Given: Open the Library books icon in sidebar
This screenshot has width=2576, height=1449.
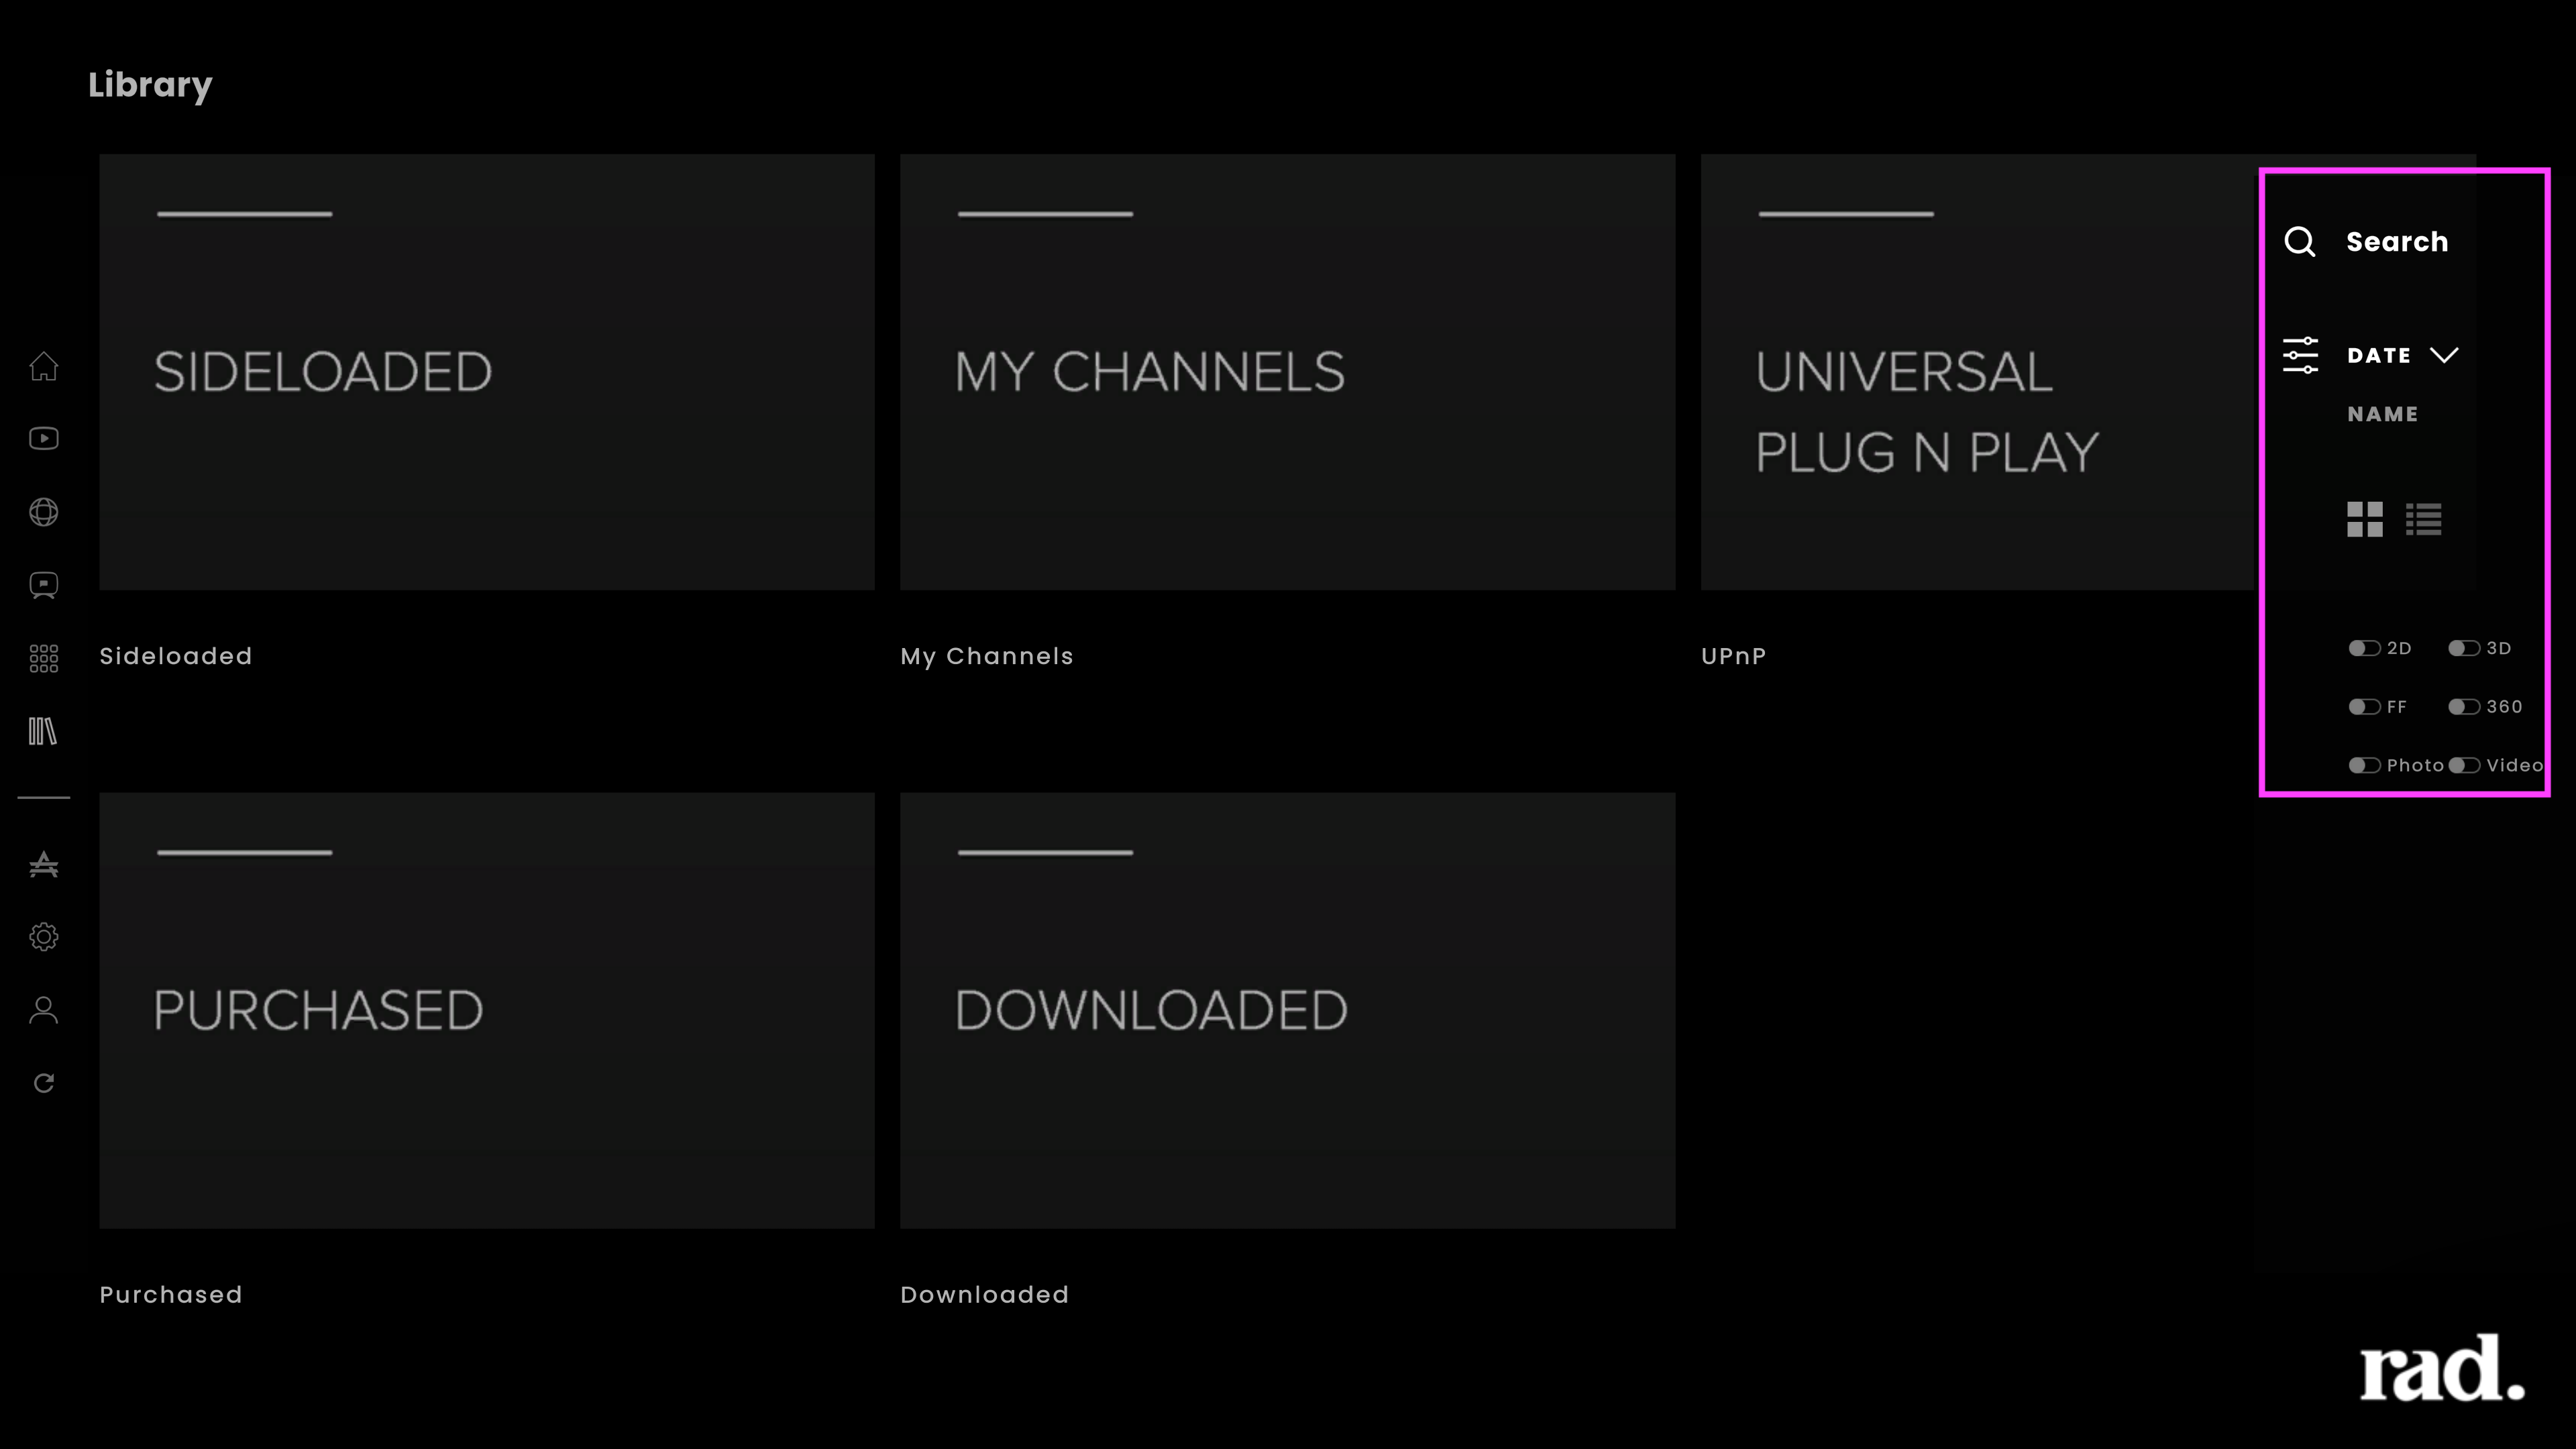Looking at the screenshot, I should (43, 731).
